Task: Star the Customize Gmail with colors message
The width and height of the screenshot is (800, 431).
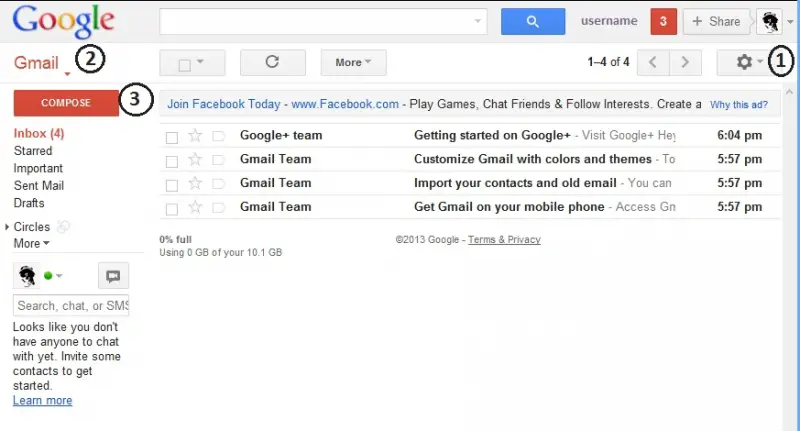Action: (x=195, y=160)
